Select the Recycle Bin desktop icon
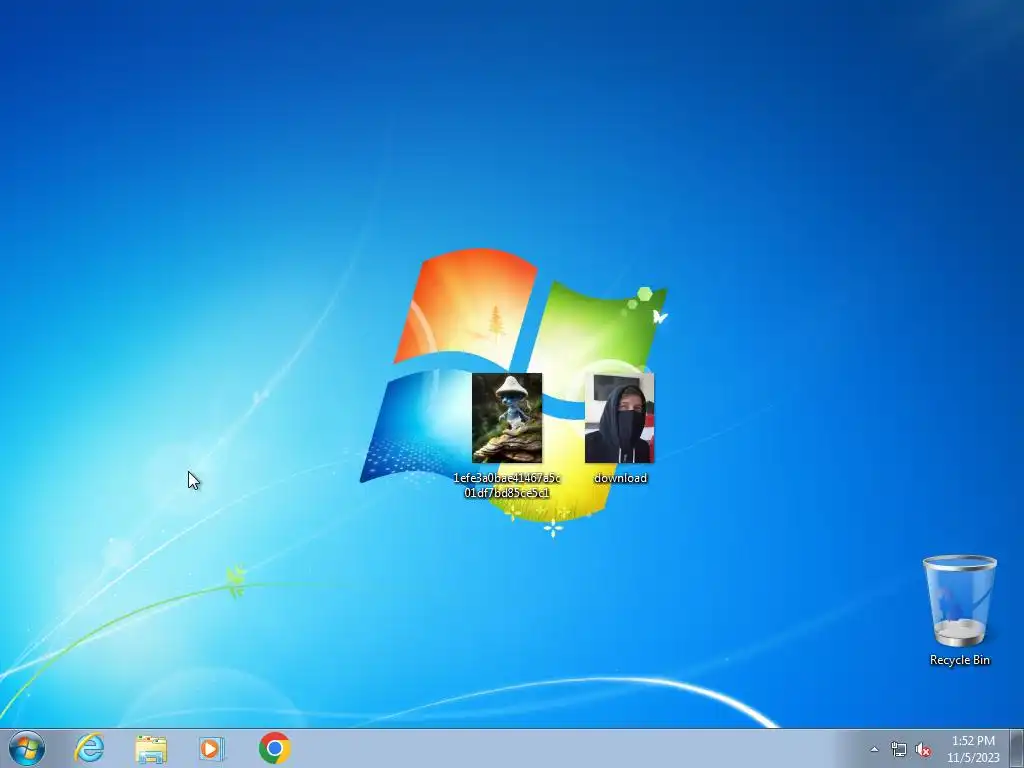 (x=959, y=601)
